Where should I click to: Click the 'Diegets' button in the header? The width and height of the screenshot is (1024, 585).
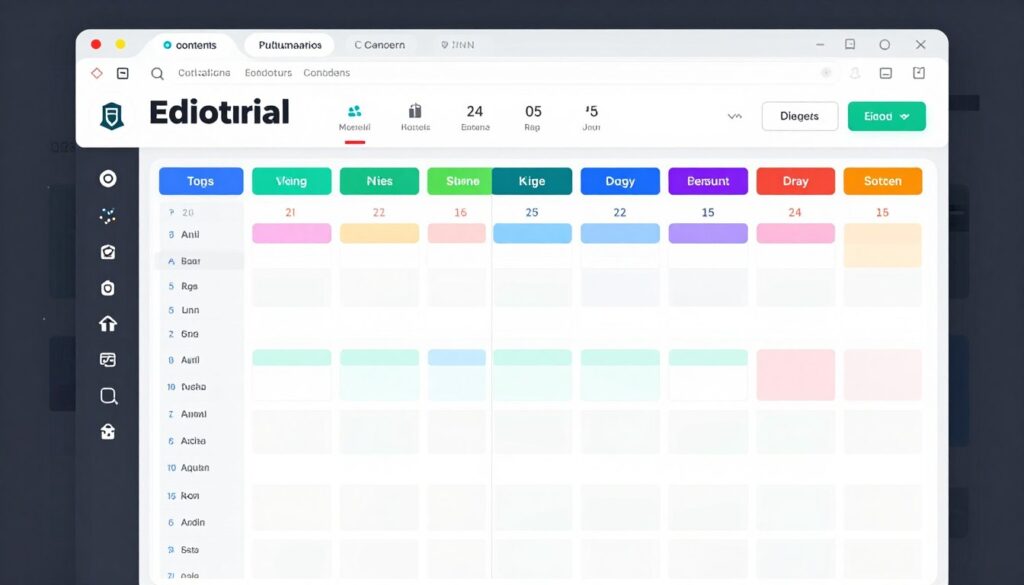pos(799,116)
